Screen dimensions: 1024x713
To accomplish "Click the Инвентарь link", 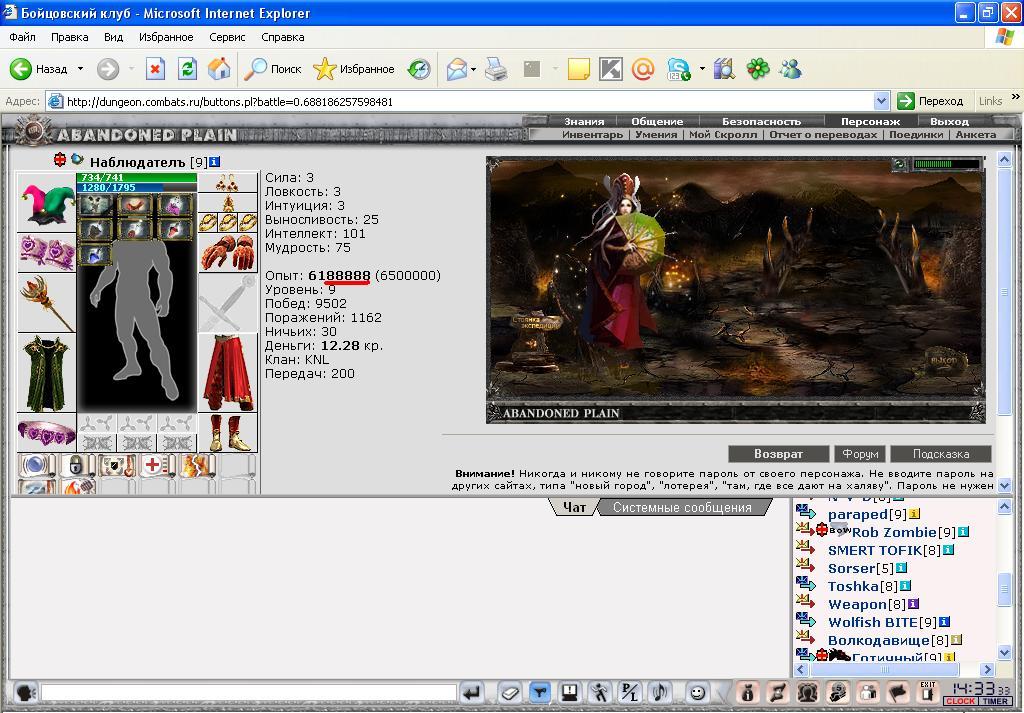I will 592,135.
